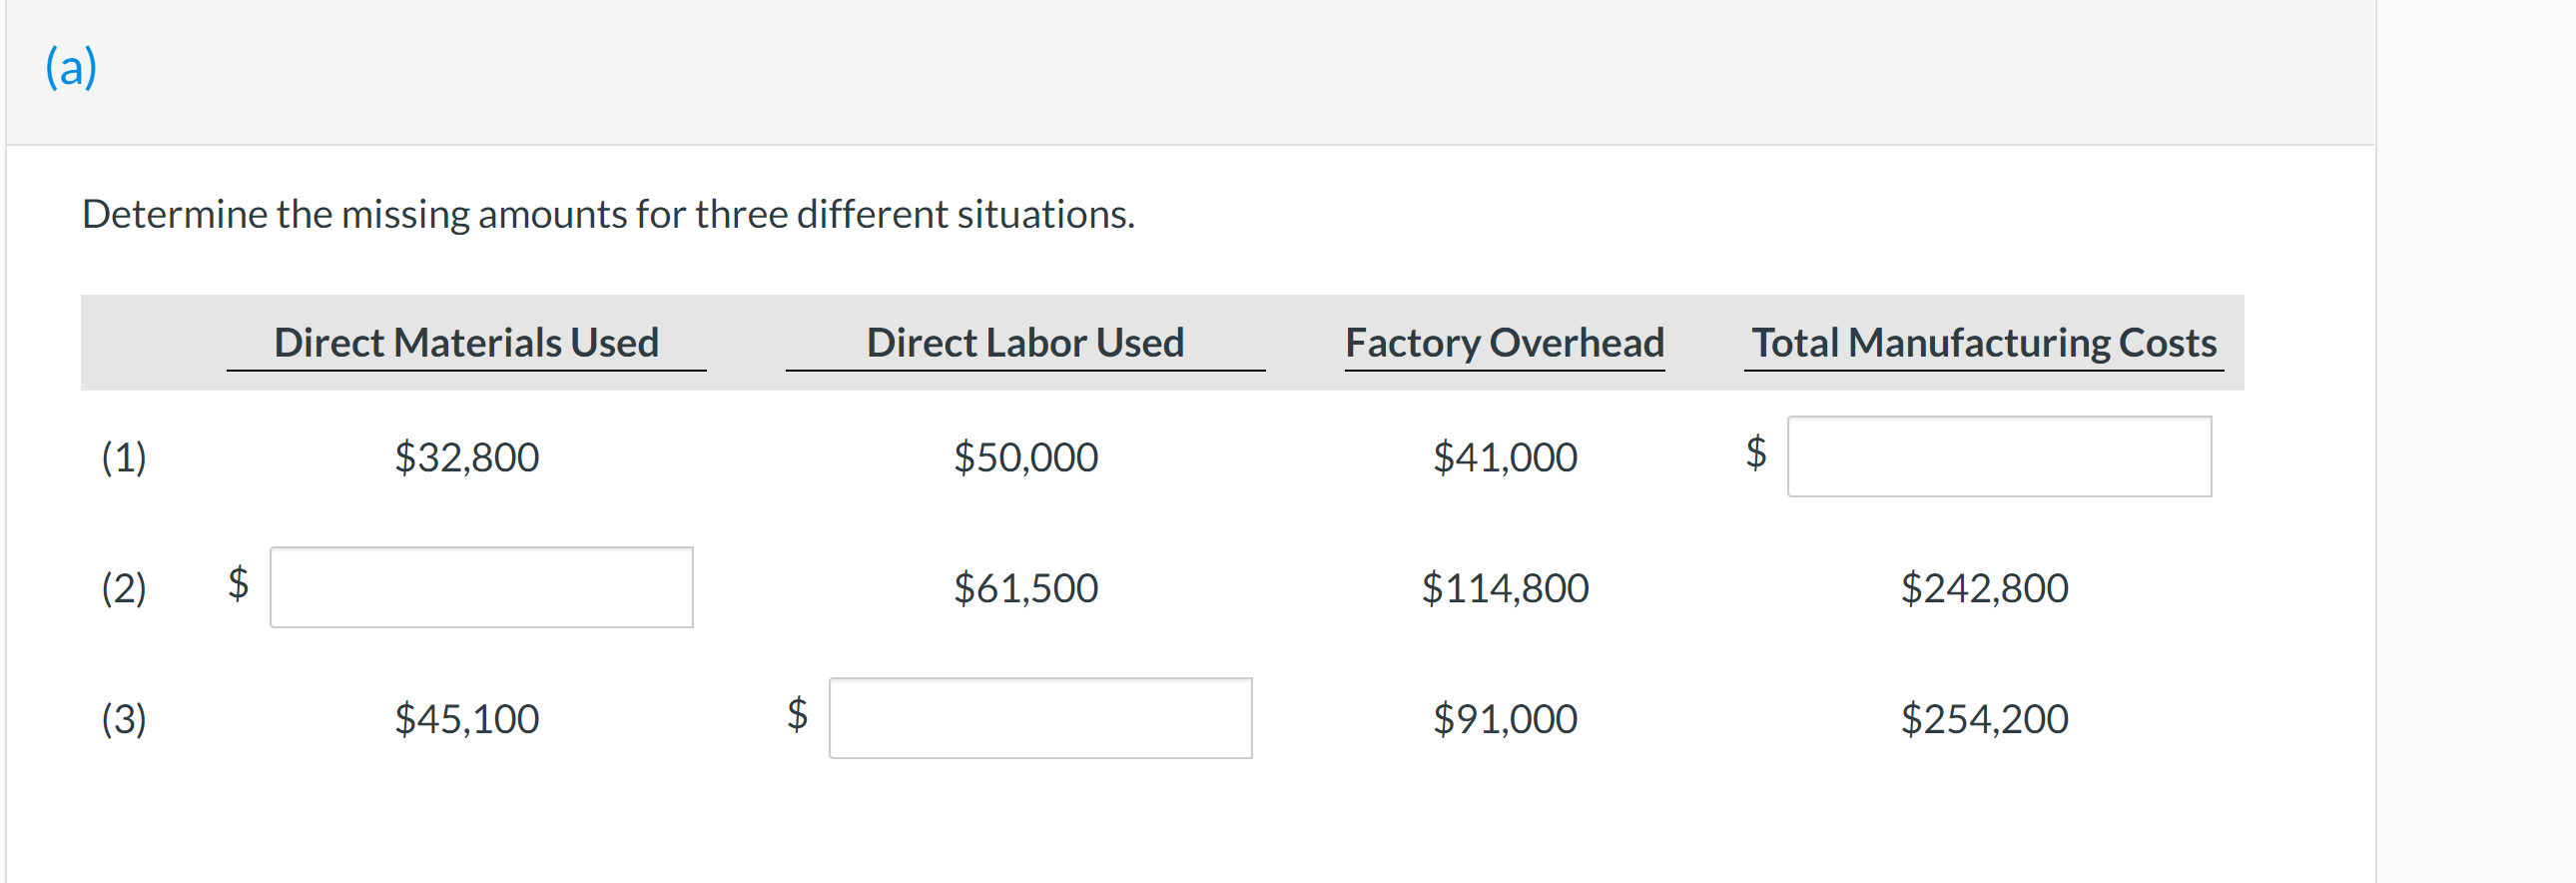Click the Direct Materials Used input for row 2
The height and width of the screenshot is (883, 2576).
480,588
